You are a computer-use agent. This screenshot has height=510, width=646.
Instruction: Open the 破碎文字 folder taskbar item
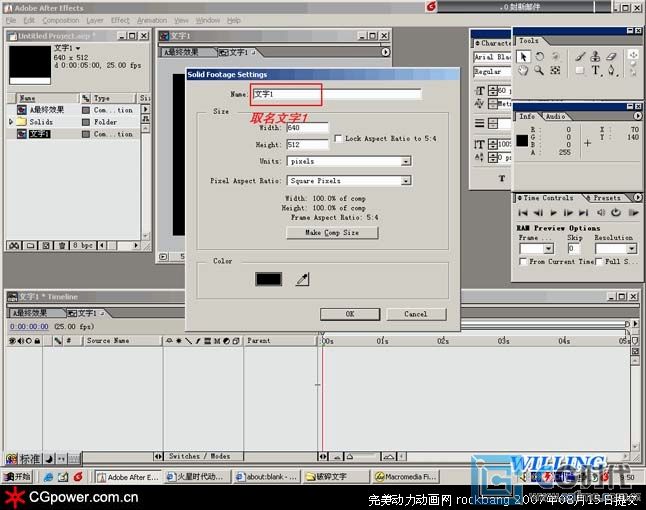pos(336,477)
